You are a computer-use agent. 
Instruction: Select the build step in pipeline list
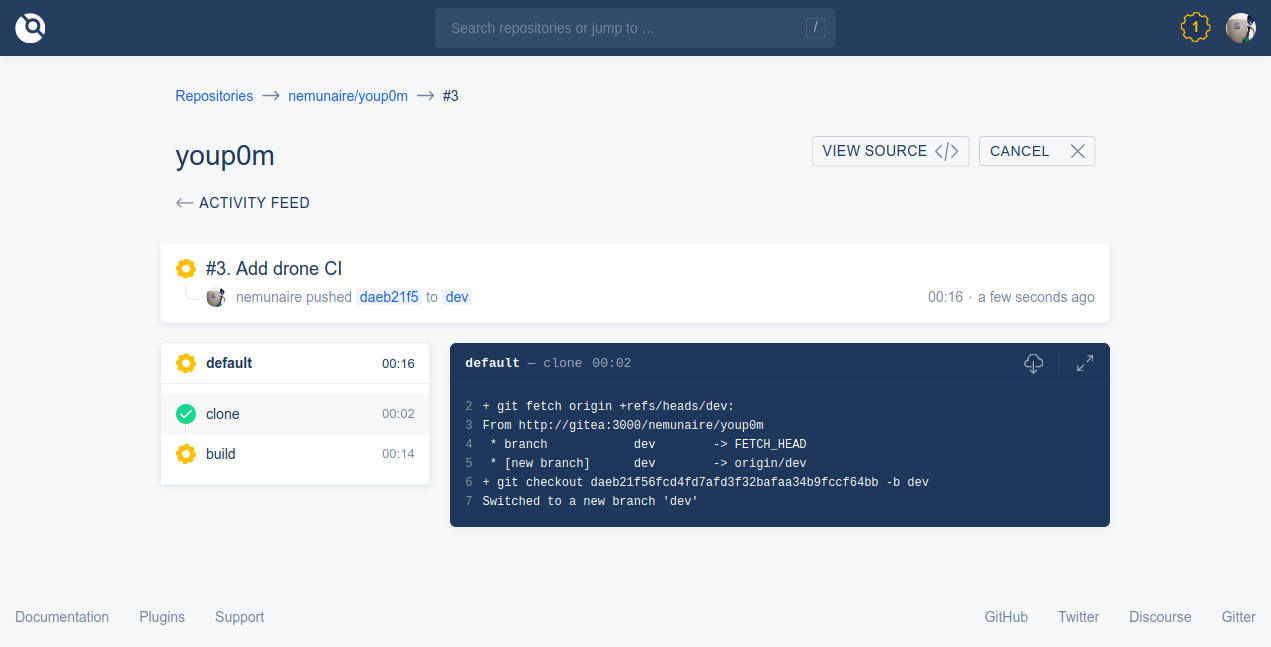295,454
